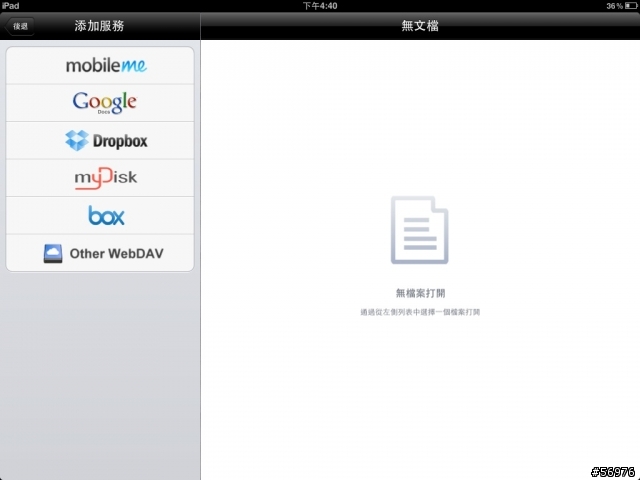Click the Dropbox box logo icon
This screenshot has height=480, width=640.
[77, 140]
